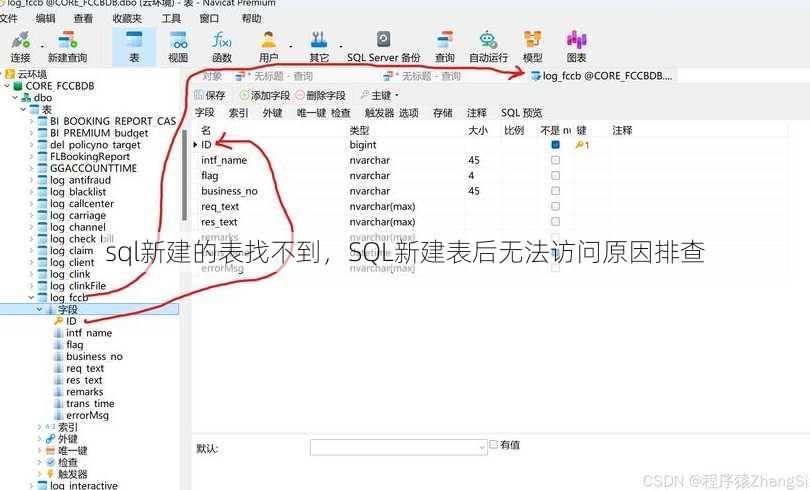Image resolution: width=810 pixels, height=490 pixels.
Task: Toggle not-null checkbox for flag field
Action: click(x=555, y=176)
